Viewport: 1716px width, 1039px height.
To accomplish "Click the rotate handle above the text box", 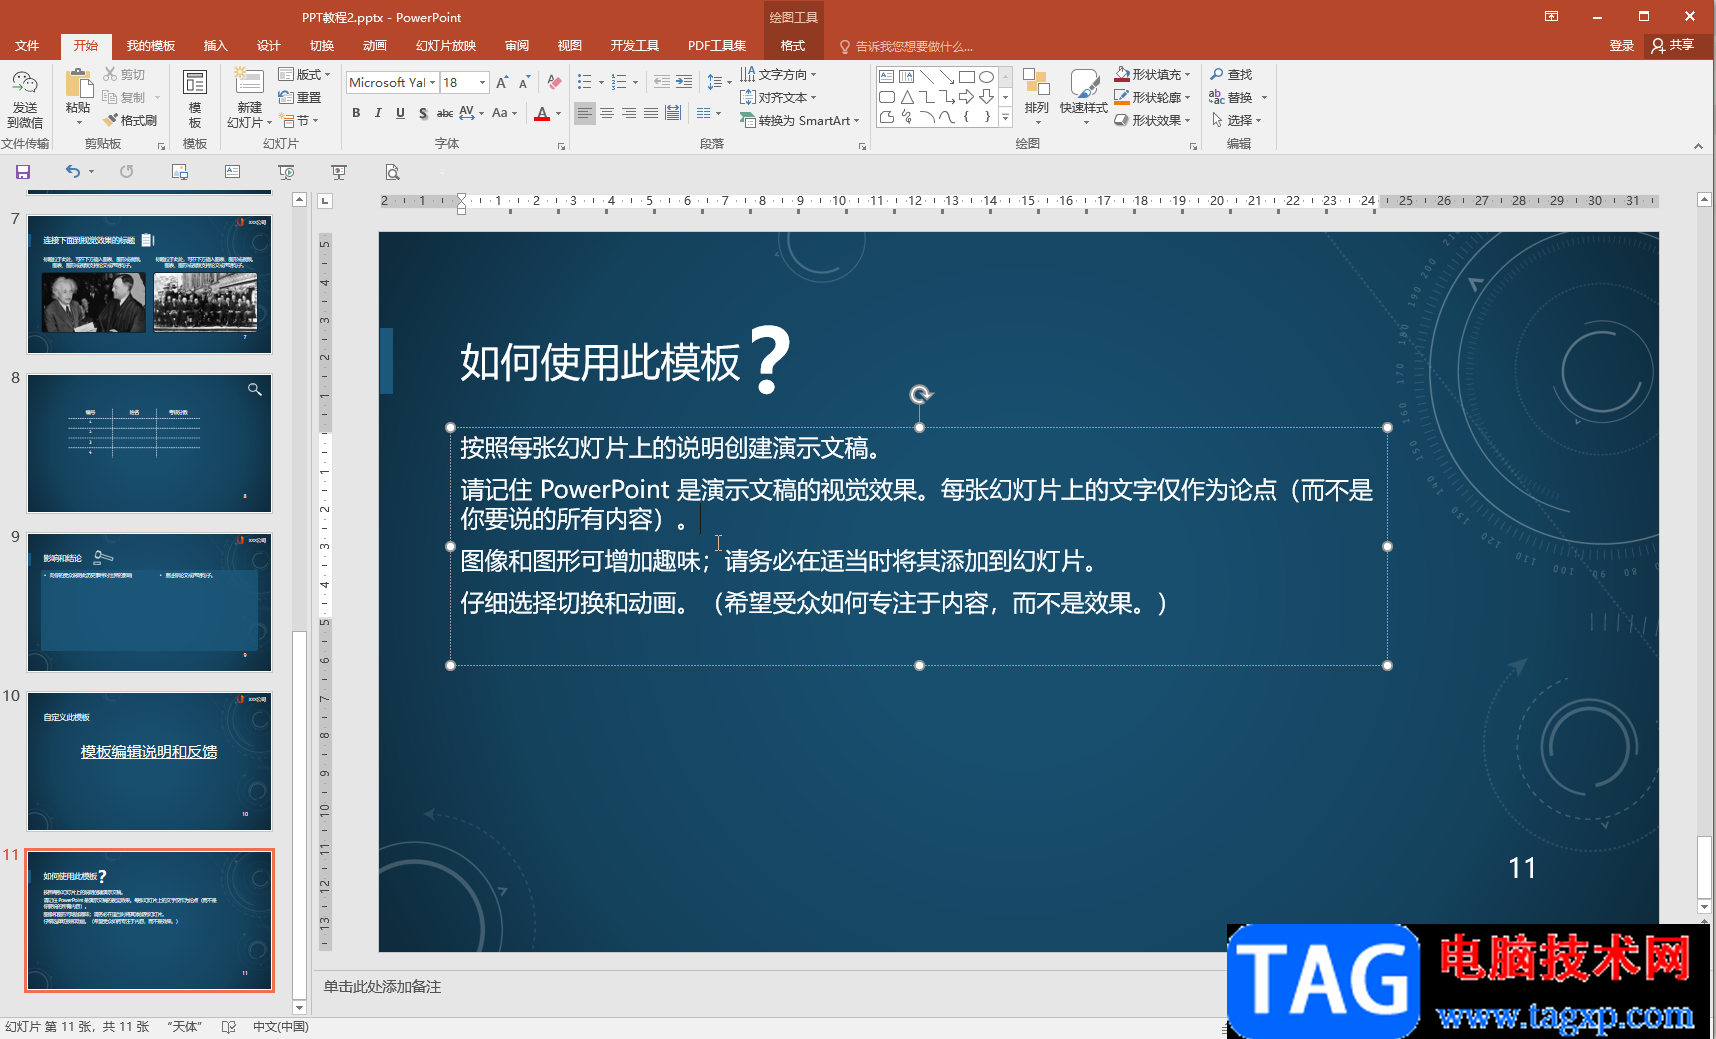I will (x=921, y=394).
